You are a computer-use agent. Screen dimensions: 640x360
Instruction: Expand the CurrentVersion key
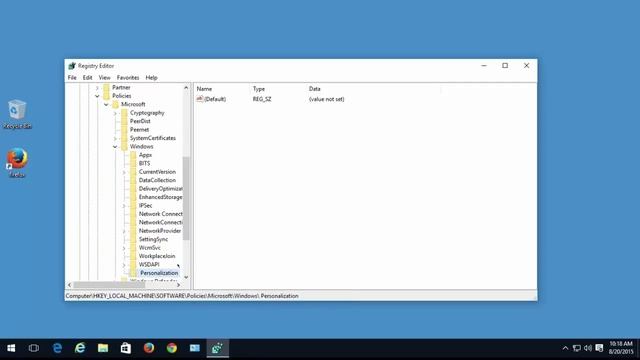click(x=124, y=172)
